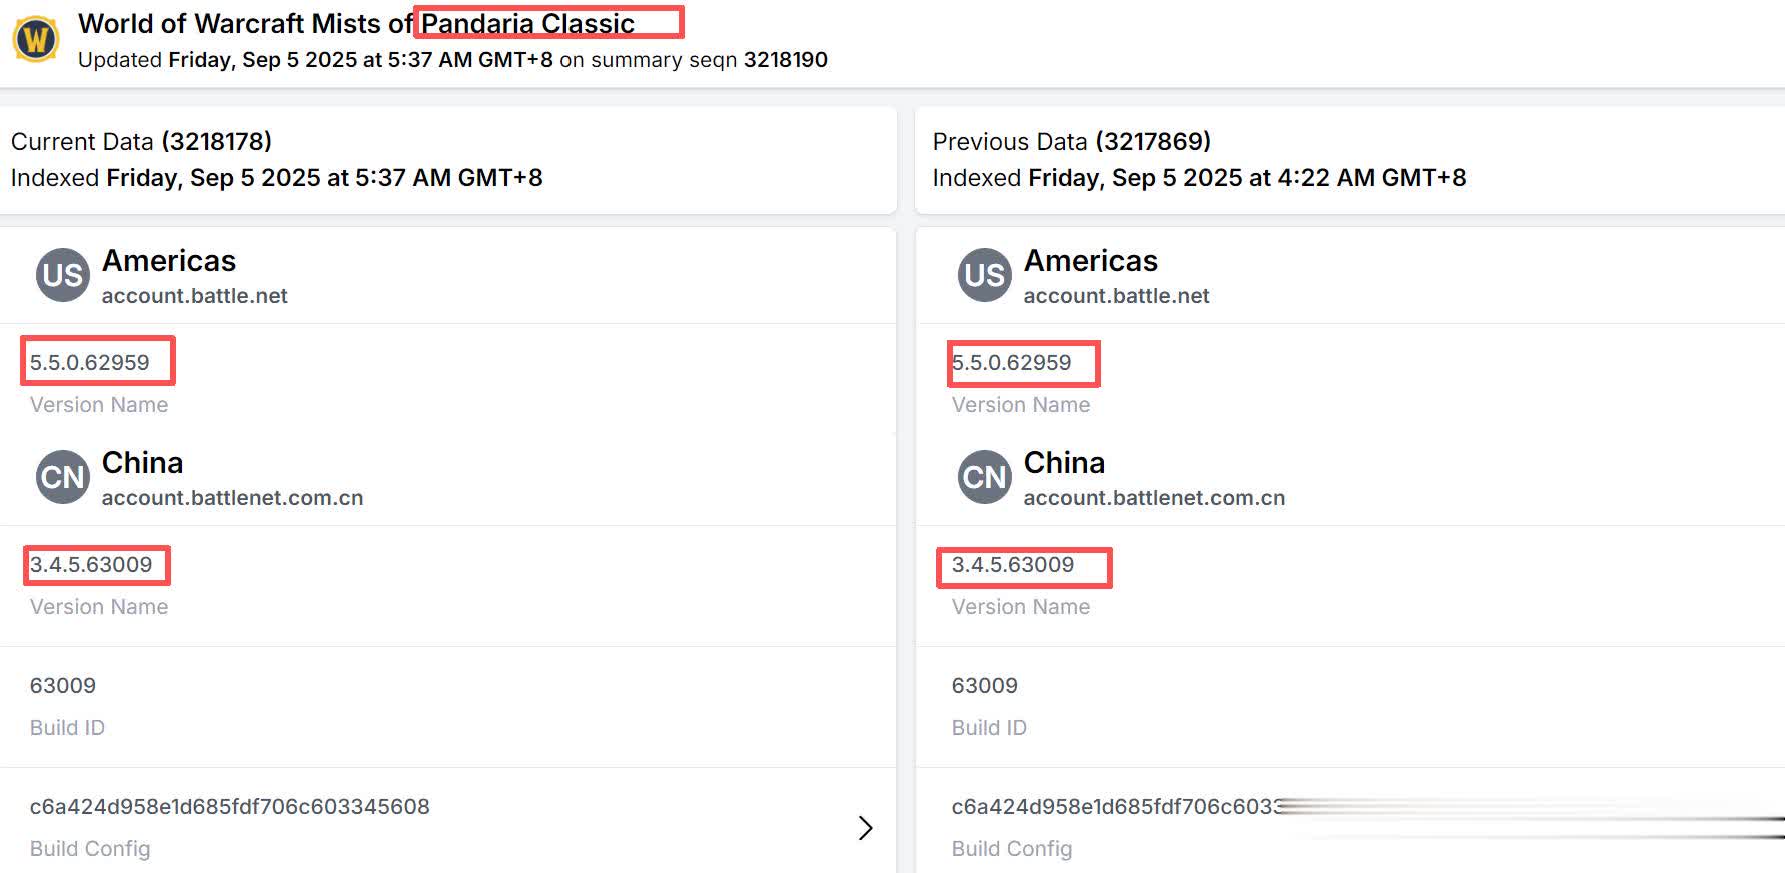The height and width of the screenshot is (873, 1785).
Task: Select Build ID 63009 in Previous Data
Action: pyautogui.click(x=985, y=685)
